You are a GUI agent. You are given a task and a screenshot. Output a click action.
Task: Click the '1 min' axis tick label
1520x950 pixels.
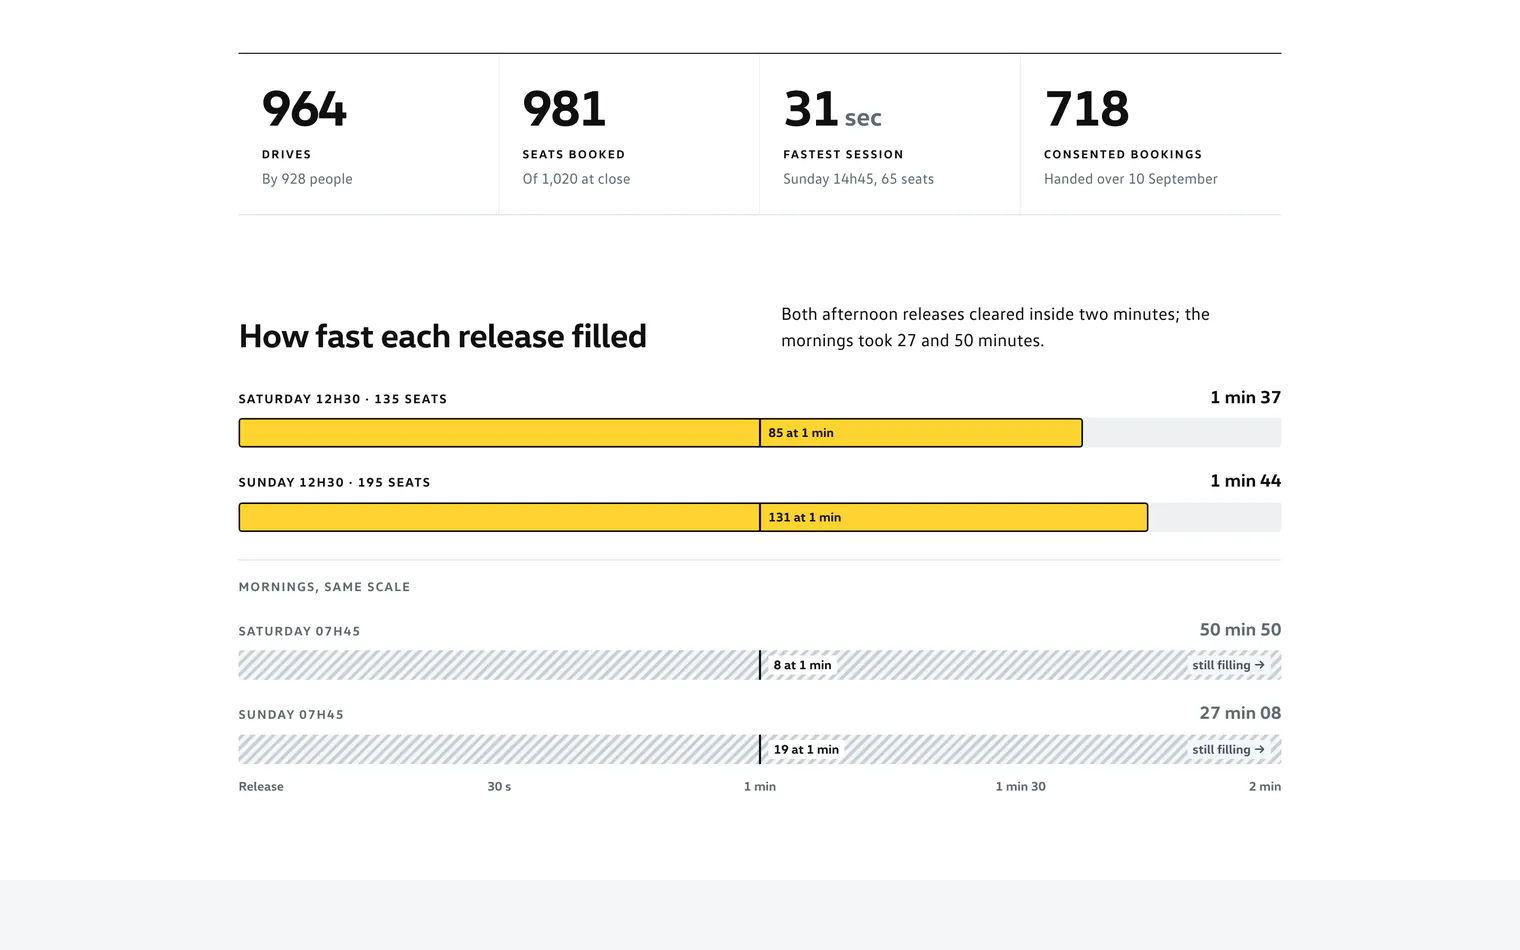[760, 787]
